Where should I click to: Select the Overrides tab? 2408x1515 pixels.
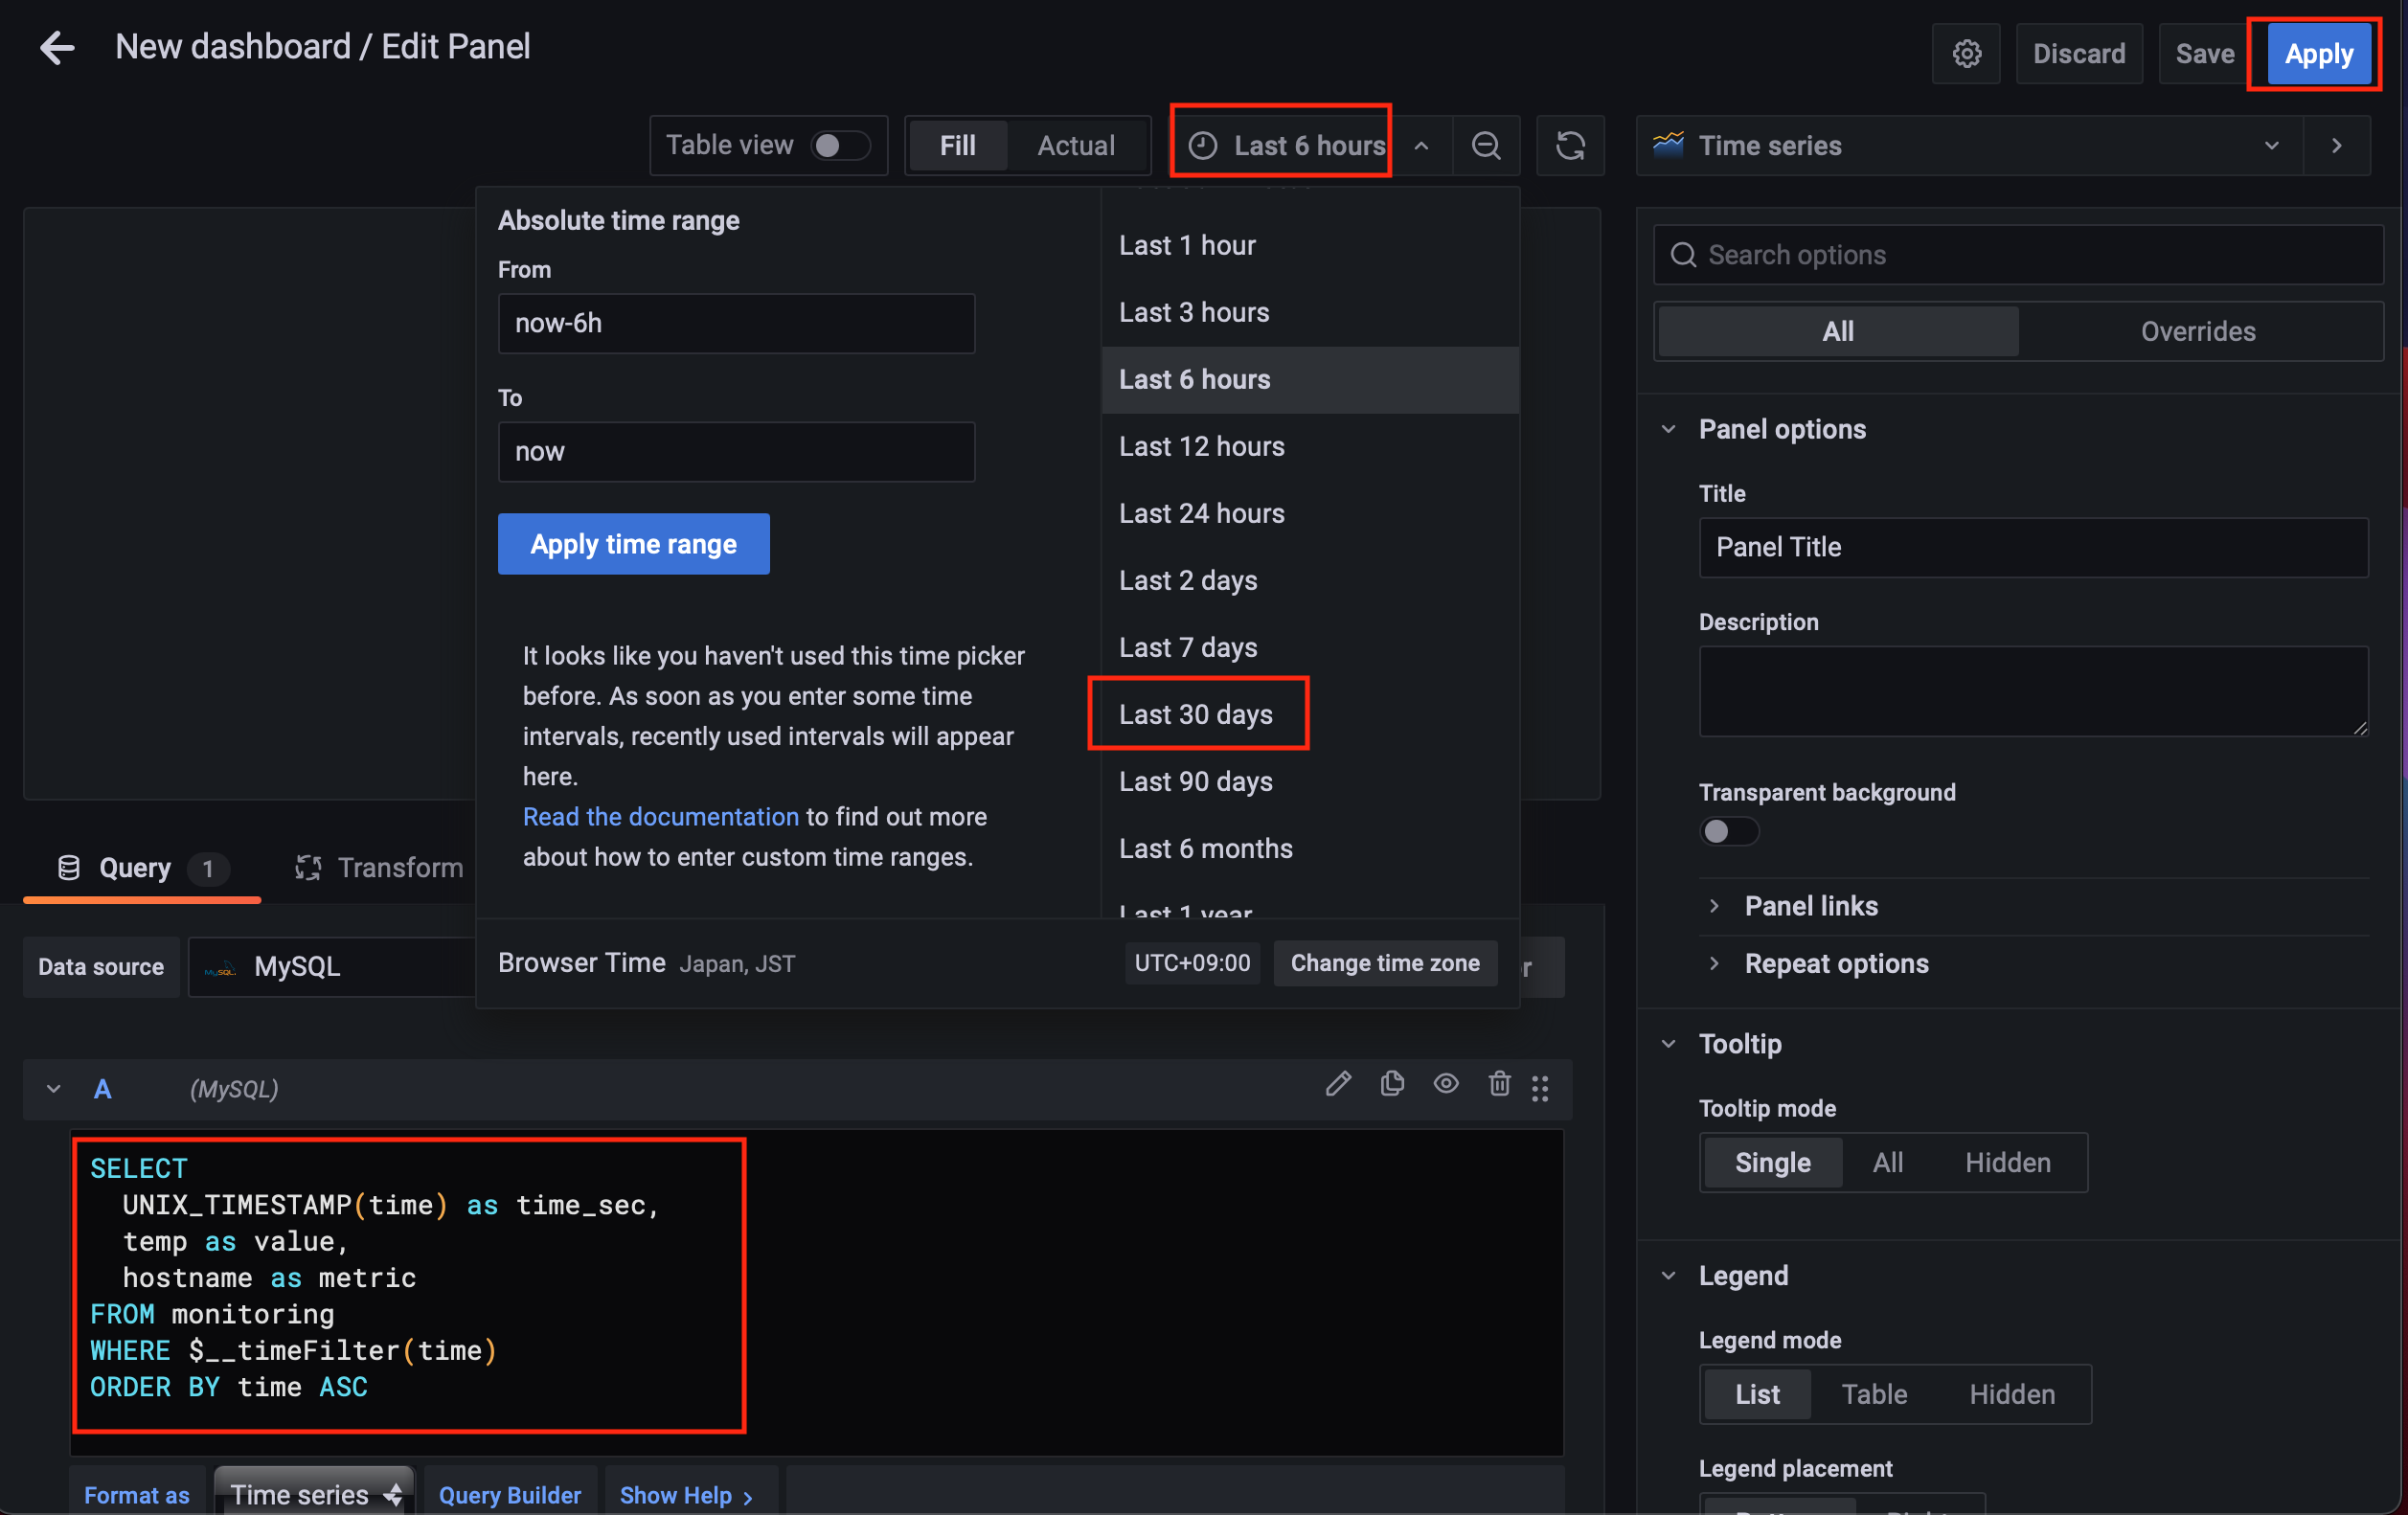tap(2197, 331)
